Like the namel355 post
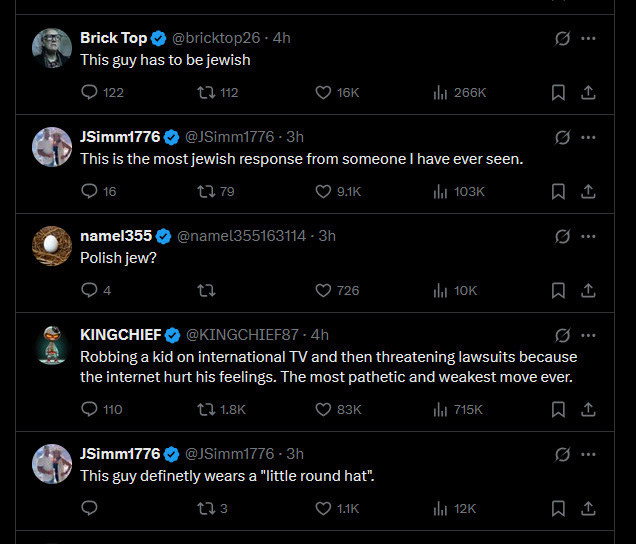Image resolution: width=636 pixels, height=544 pixels. [323, 290]
